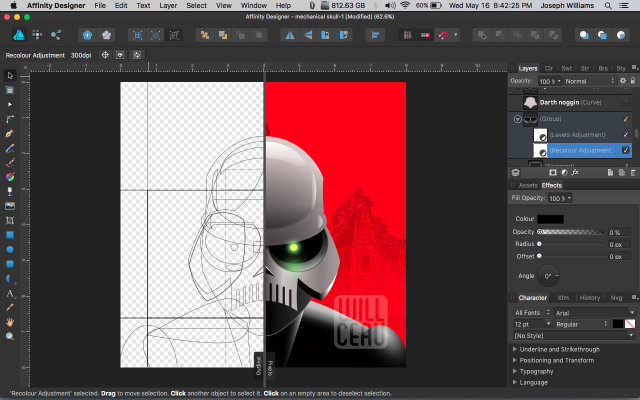Toggle visibility of Levels Adjustment layer

point(626,134)
